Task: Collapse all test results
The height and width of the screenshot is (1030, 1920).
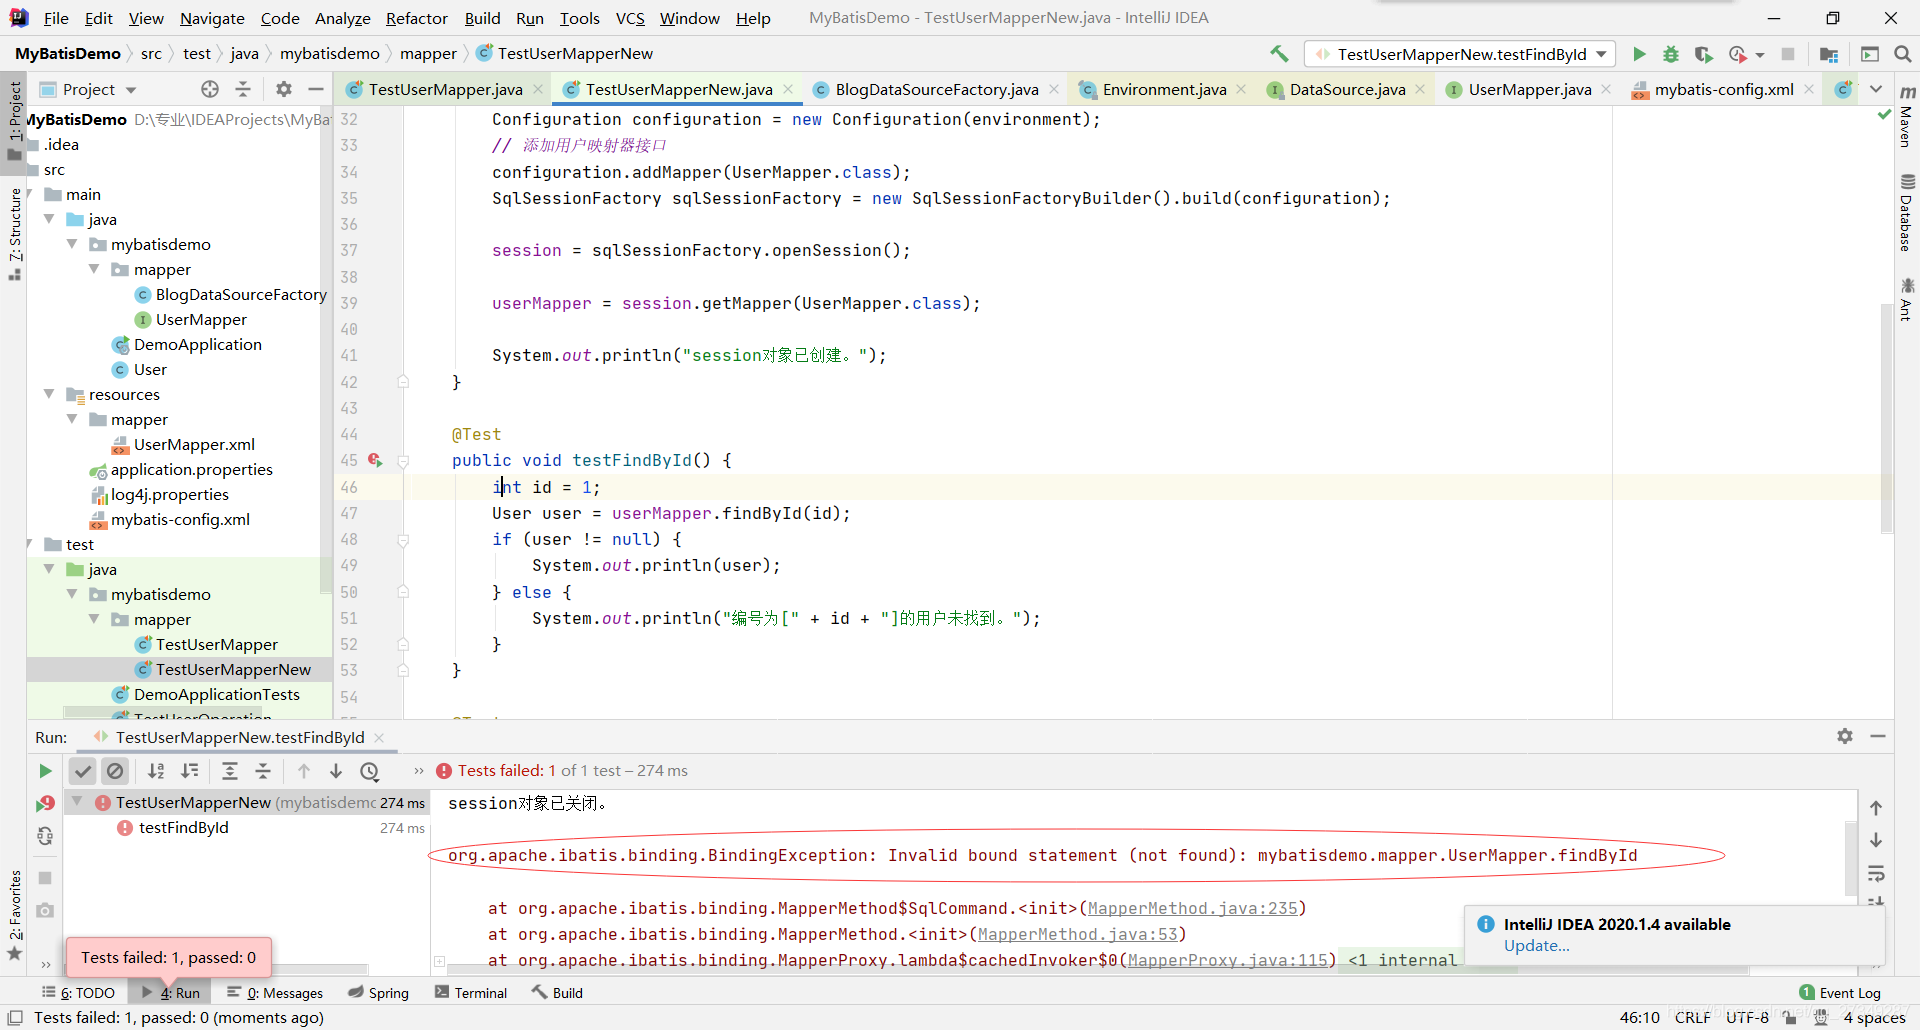Action: click(x=263, y=771)
